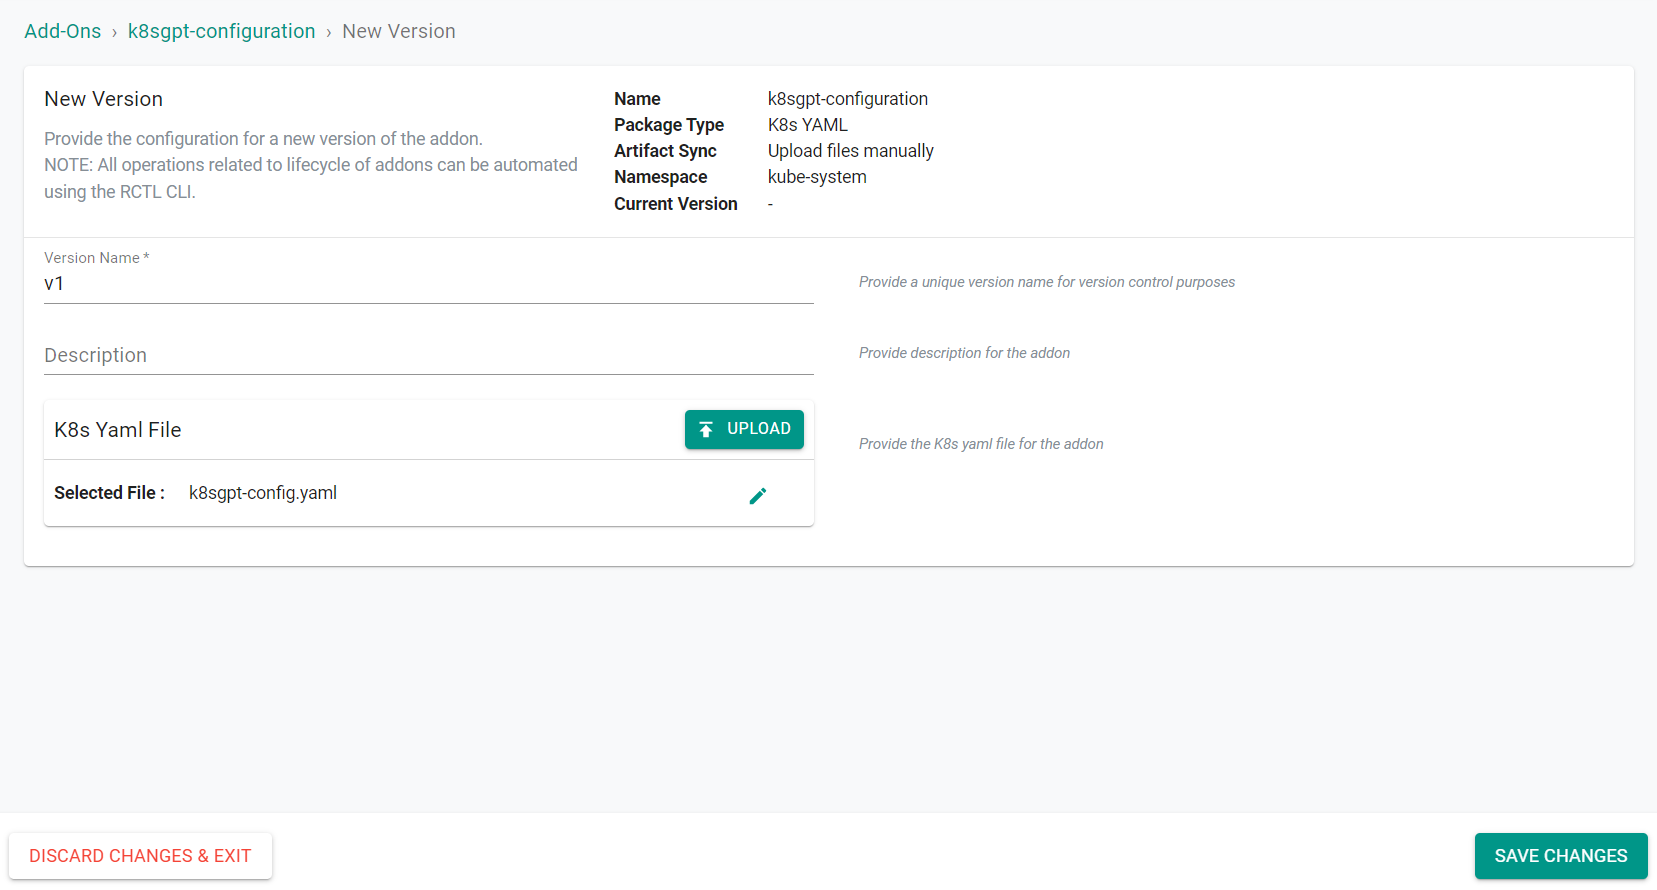Click the k8sgpt-configuration Name value
Image resolution: width=1657 pixels, height=890 pixels.
(x=848, y=99)
